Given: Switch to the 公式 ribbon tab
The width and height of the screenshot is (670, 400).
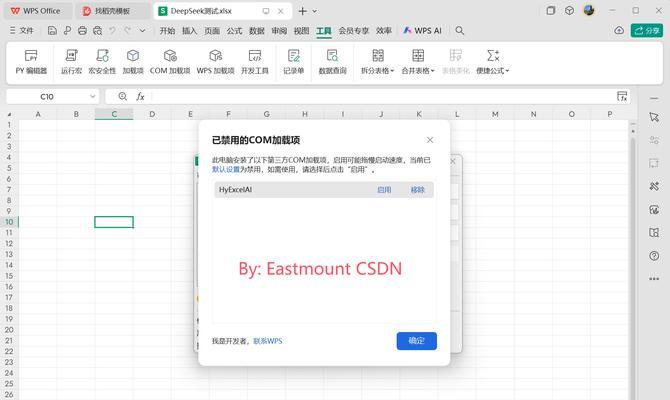Looking at the screenshot, I should pyautogui.click(x=234, y=31).
